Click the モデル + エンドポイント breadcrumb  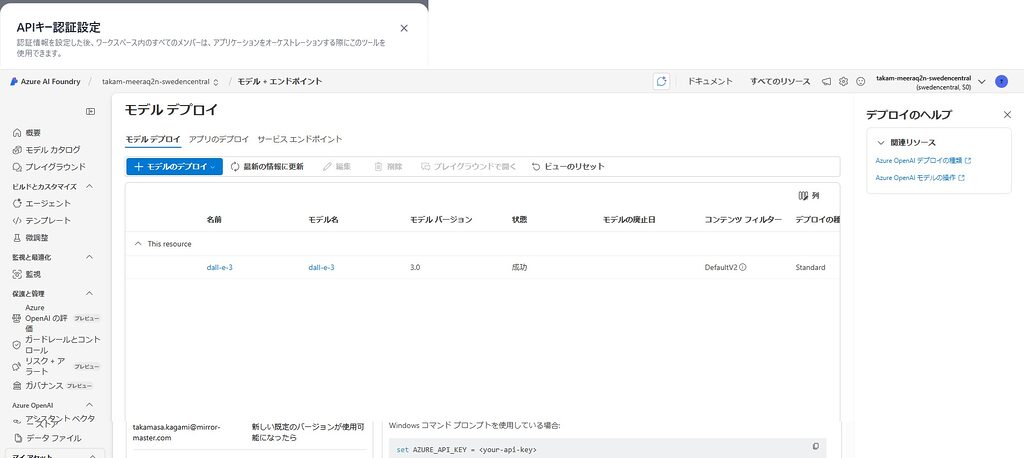click(280, 82)
